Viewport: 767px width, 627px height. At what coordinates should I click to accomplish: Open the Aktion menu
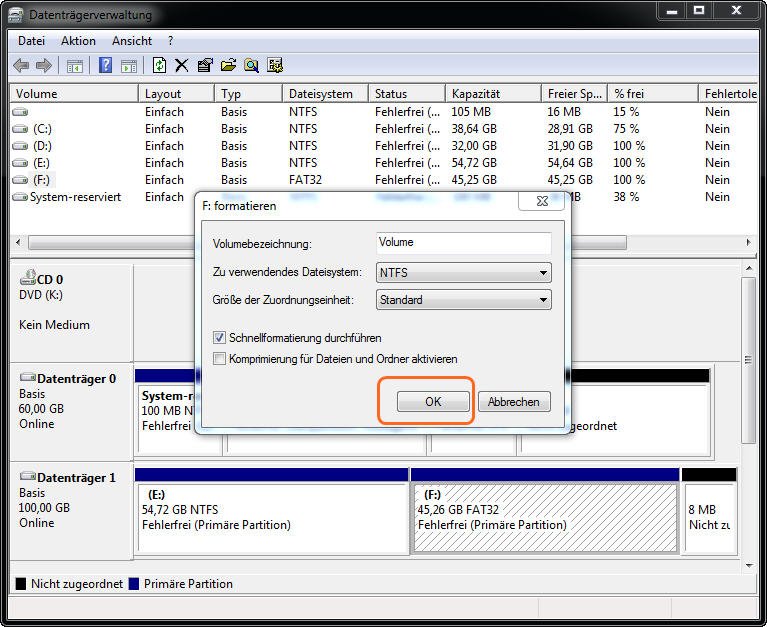point(78,41)
